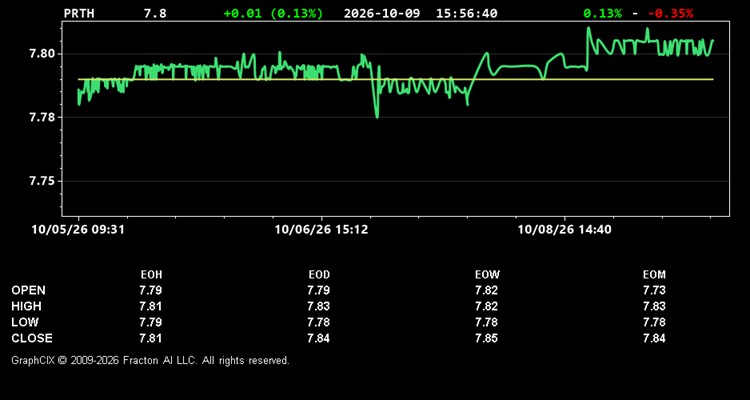Click the EOD OPEN value 7.79
Viewport: 750px width, 400px height.
click(x=319, y=290)
